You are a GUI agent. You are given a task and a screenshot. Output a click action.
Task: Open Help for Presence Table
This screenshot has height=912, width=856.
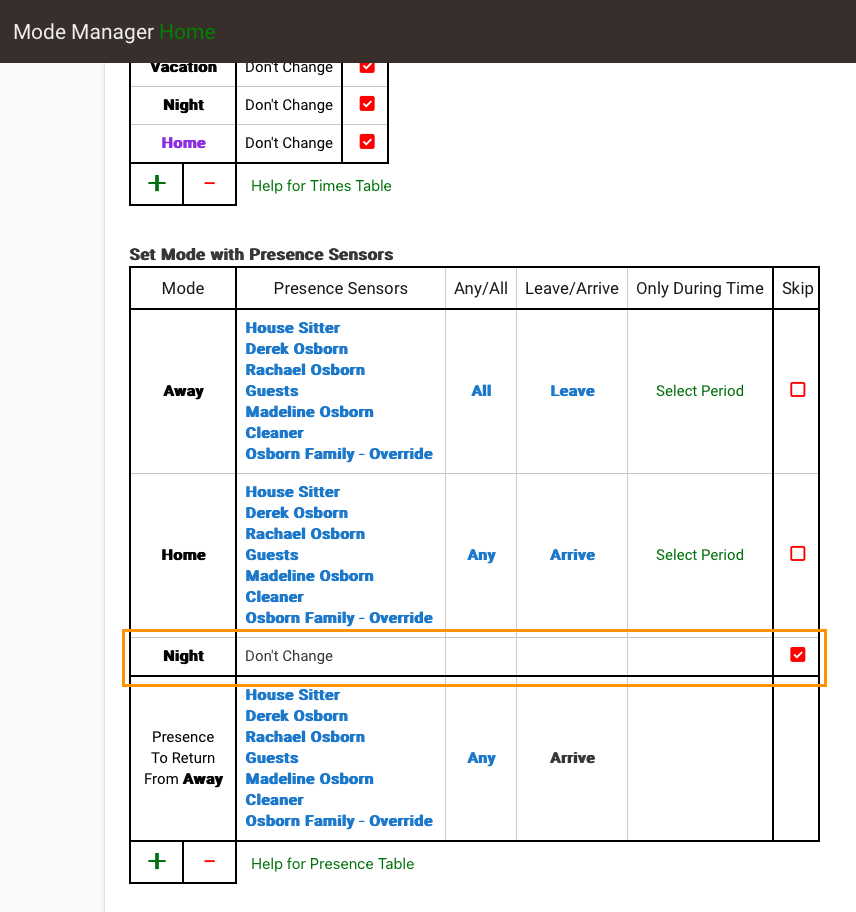coord(332,864)
